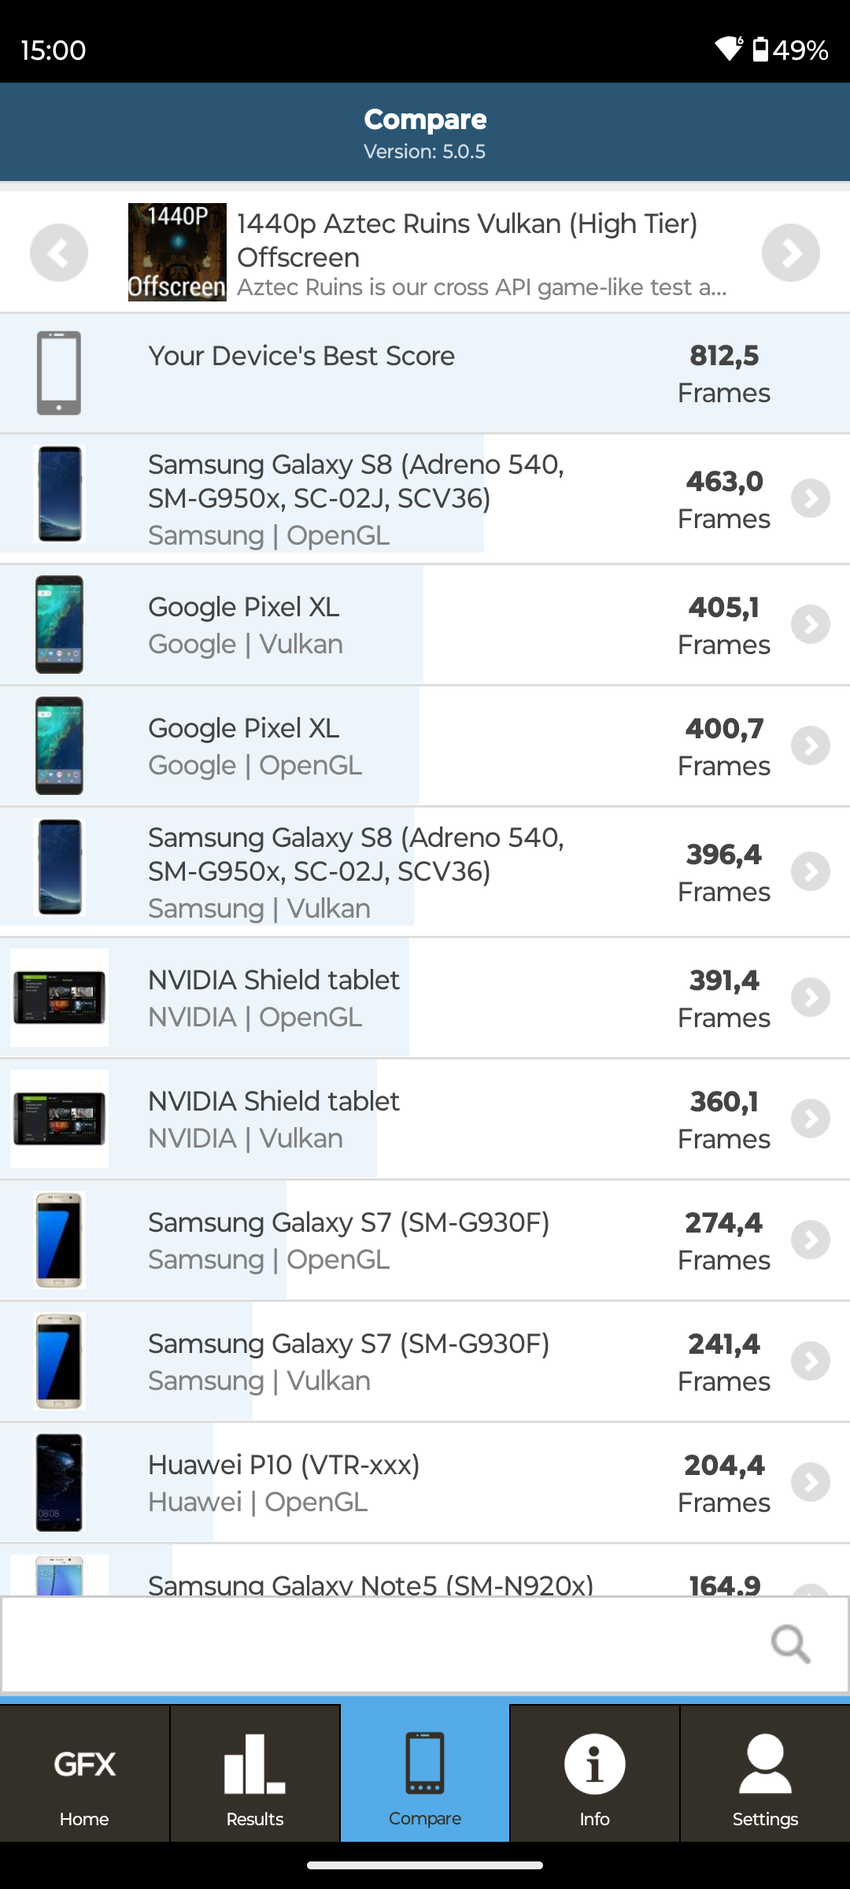Tap the 1440P Aztec Ruins test thumbnail

click(x=177, y=252)
